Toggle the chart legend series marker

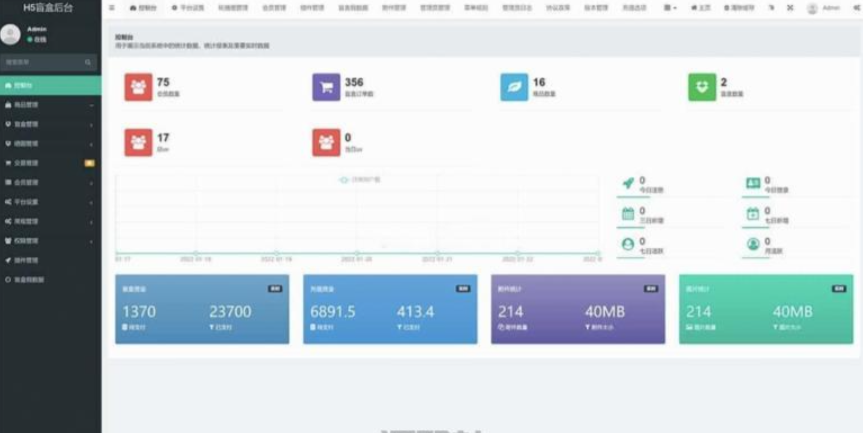(344, 180)
